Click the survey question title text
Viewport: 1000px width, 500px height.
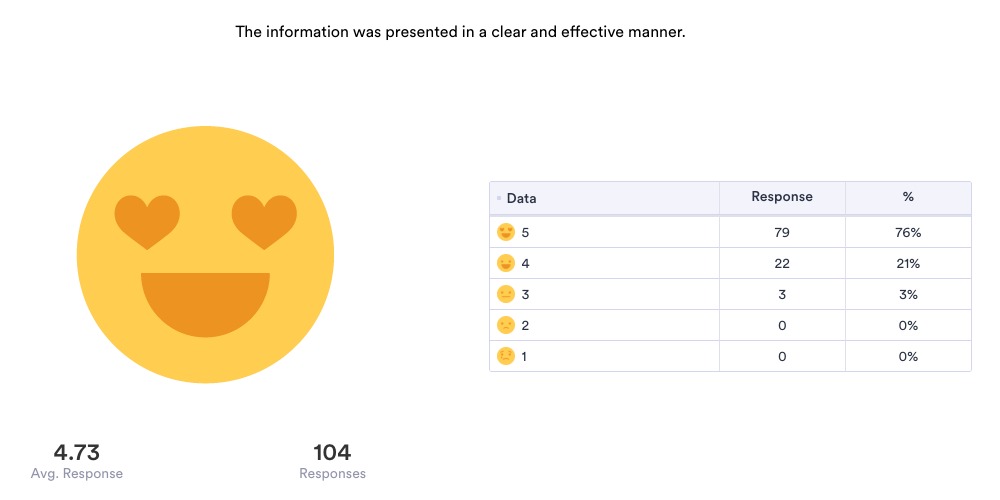pos(460,32)
